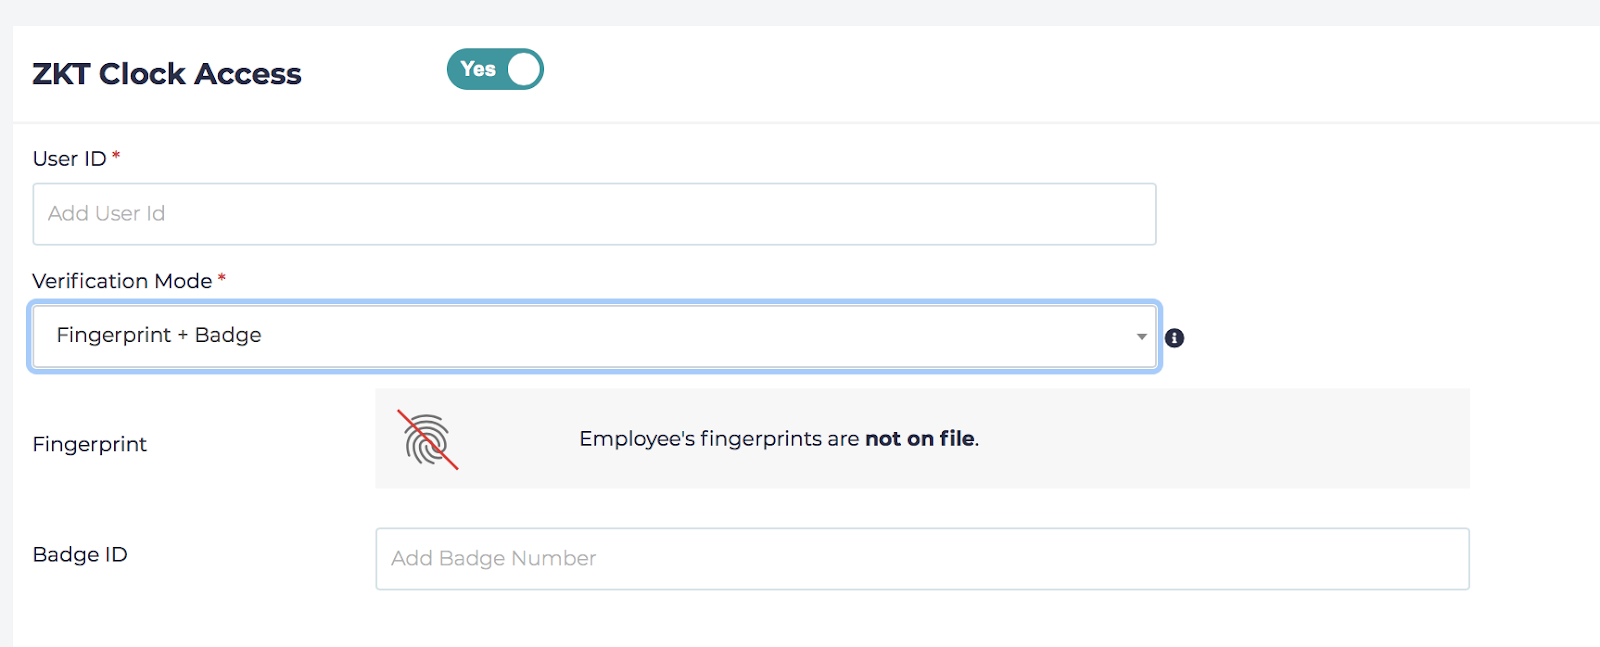The height and width of the screenshot is (647, 1600).
Task: Toggle off the ZKT Clock Access switch
Action: click(x=495, y=69)
